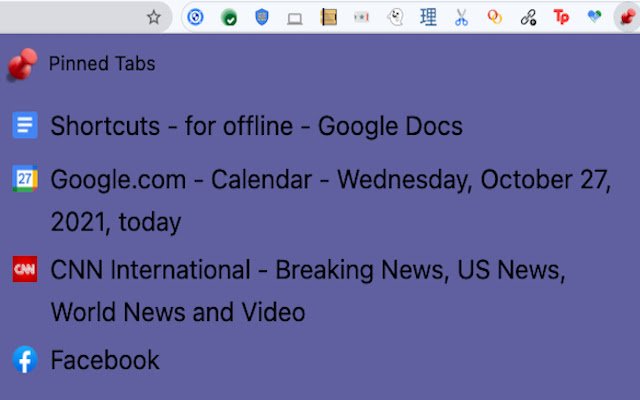Screen dimensions: 640x400
Task: Bookmark this page with the star icon
Action: (154, 17)
